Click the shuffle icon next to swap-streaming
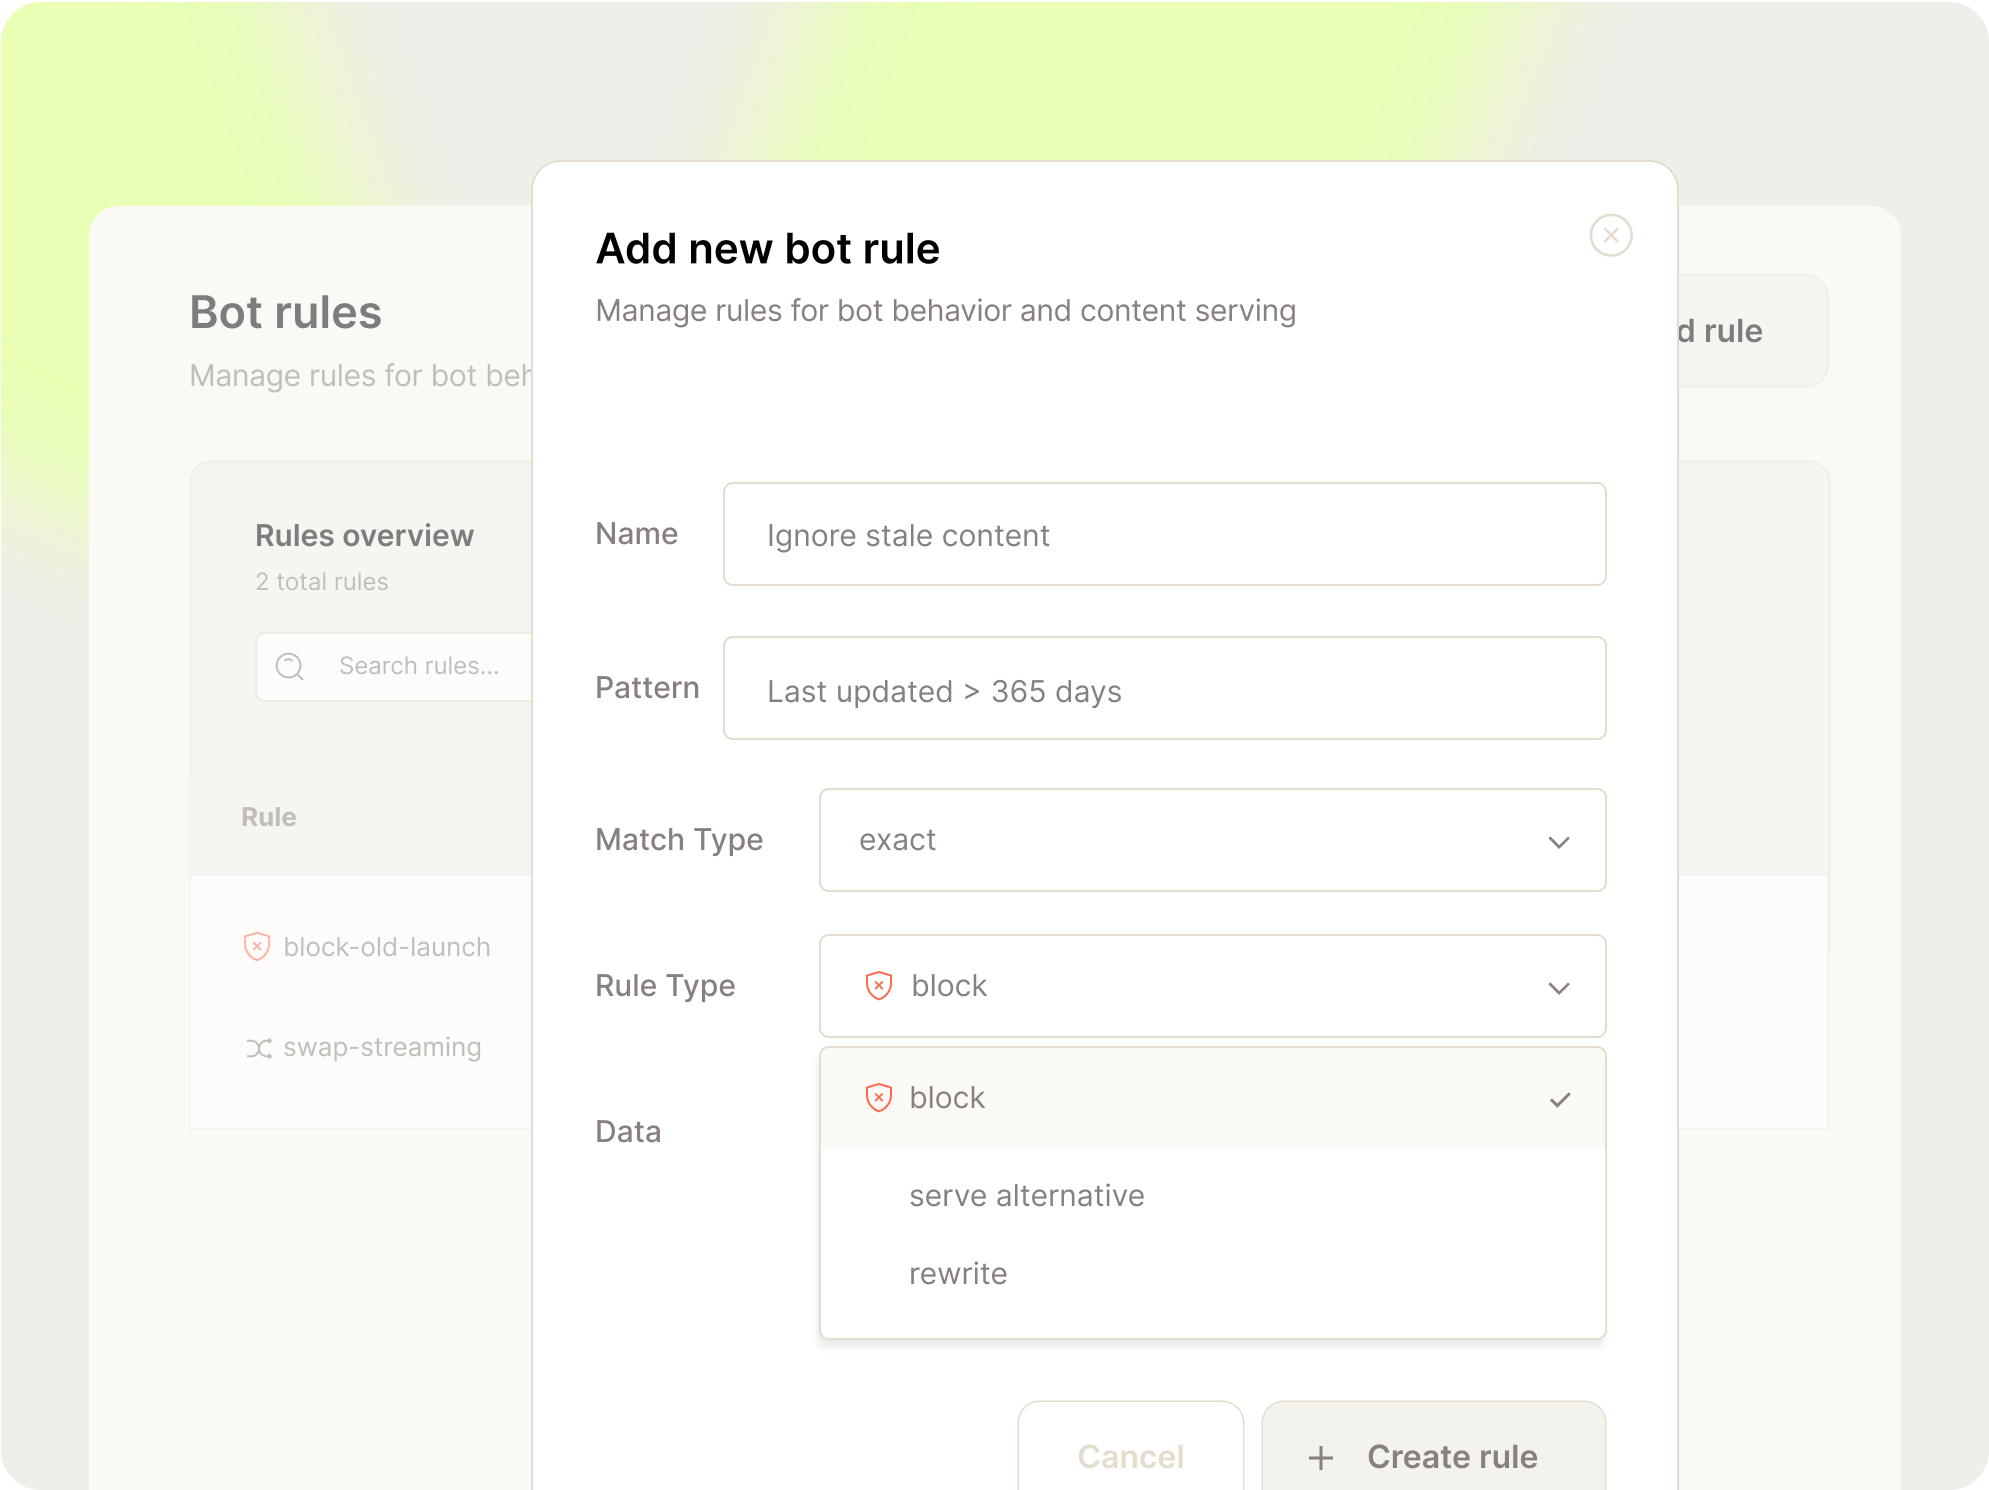 pyautogui.click(x=257, y=1047)
